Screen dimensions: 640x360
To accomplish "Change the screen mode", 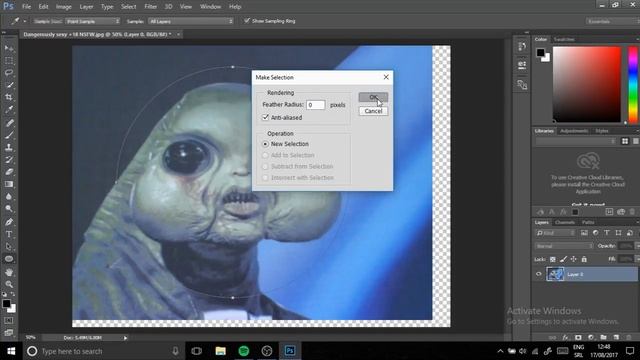I will coord(9,333).
